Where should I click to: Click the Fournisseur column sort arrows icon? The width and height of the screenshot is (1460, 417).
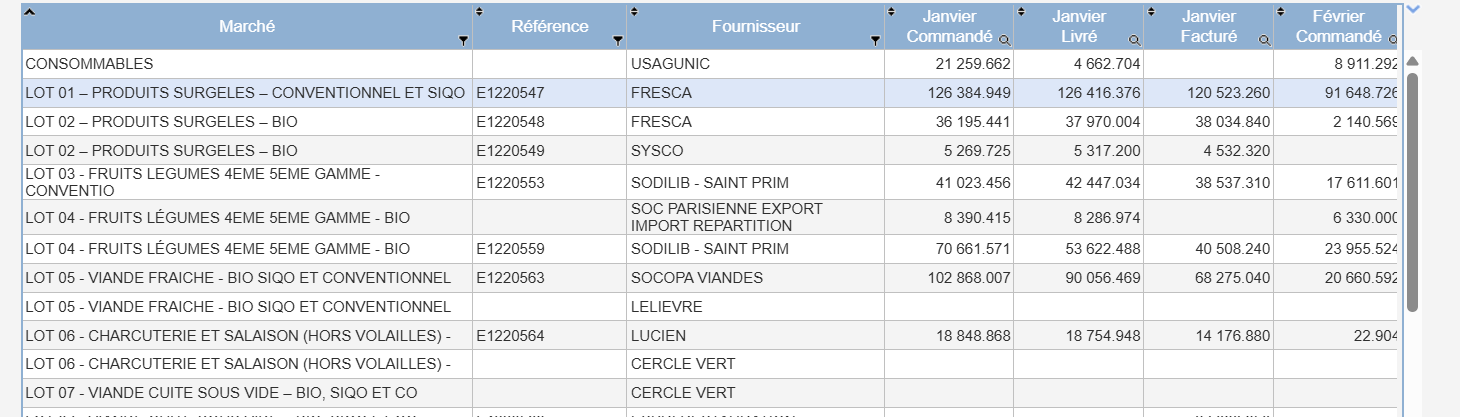(x=633, y=12)
